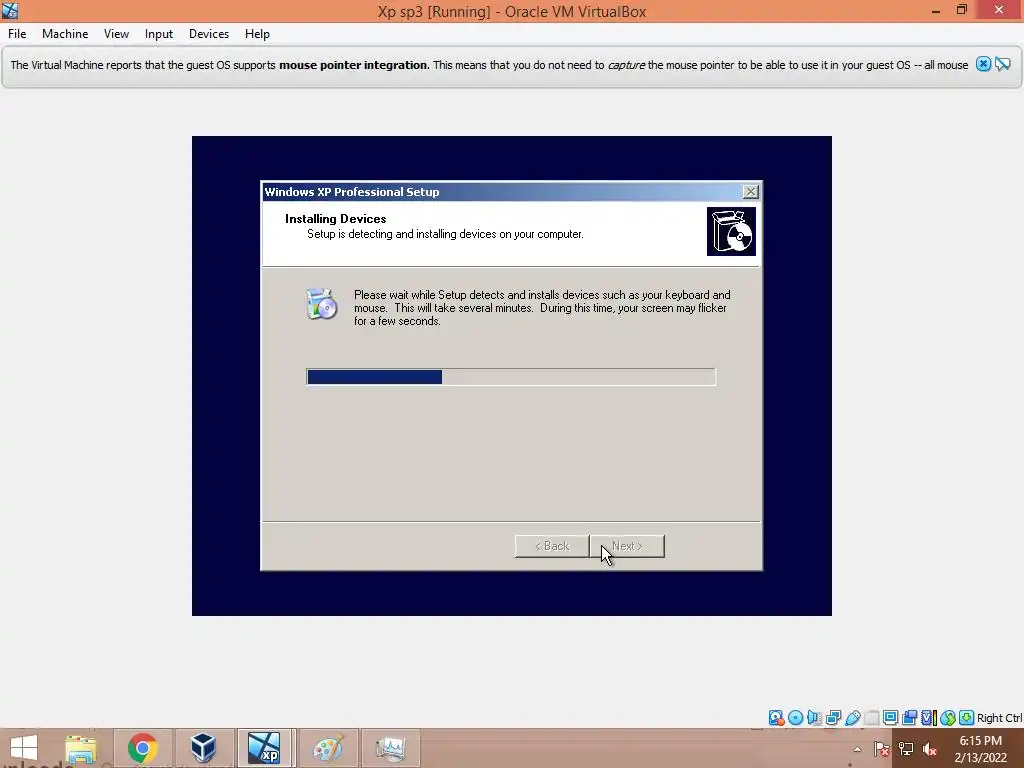
Task: Open the Help menu
Action: click(257, 34)
